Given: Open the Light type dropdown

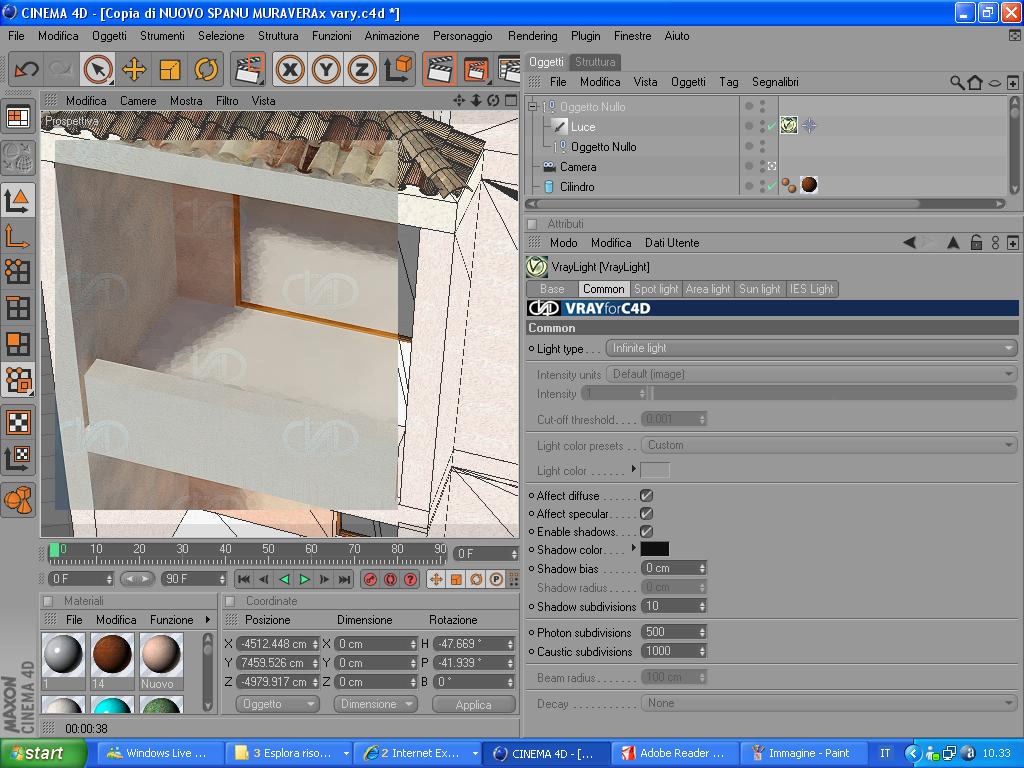Looking at the screenshot, I should click(811, 348).
